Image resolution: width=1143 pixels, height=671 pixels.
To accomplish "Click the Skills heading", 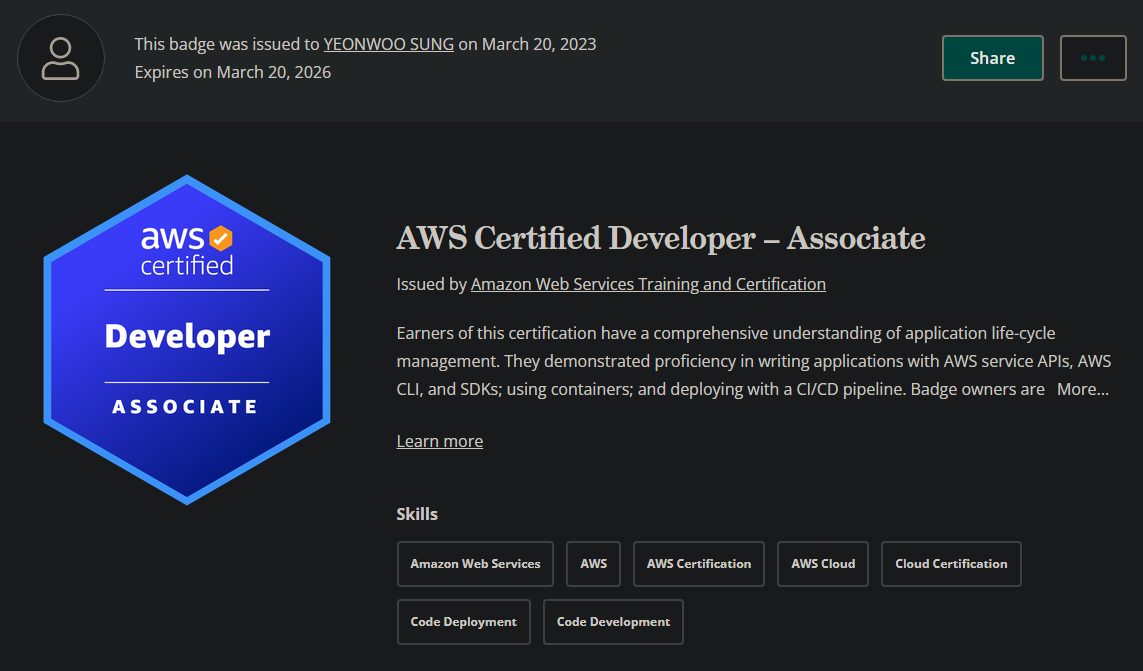I will click(417, 514).
